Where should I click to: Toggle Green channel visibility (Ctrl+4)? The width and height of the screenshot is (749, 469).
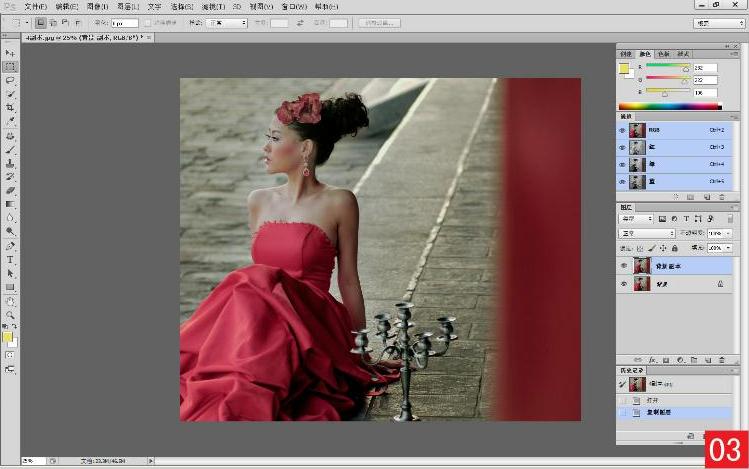622,165
